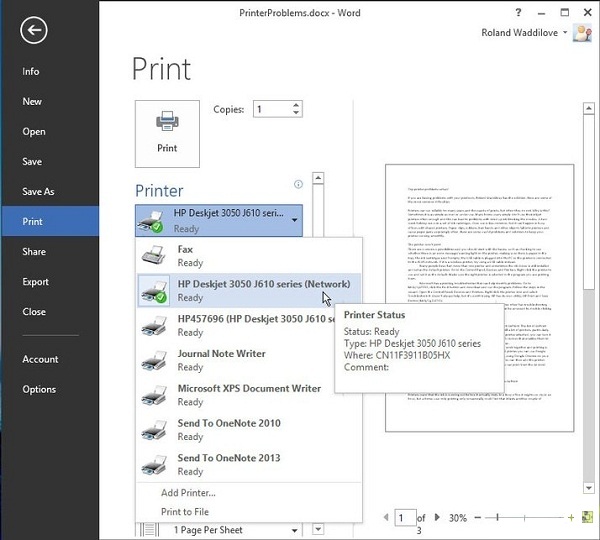Select Send To OneNote 2010
600x540 pixels.
click(x=230, y=430)
